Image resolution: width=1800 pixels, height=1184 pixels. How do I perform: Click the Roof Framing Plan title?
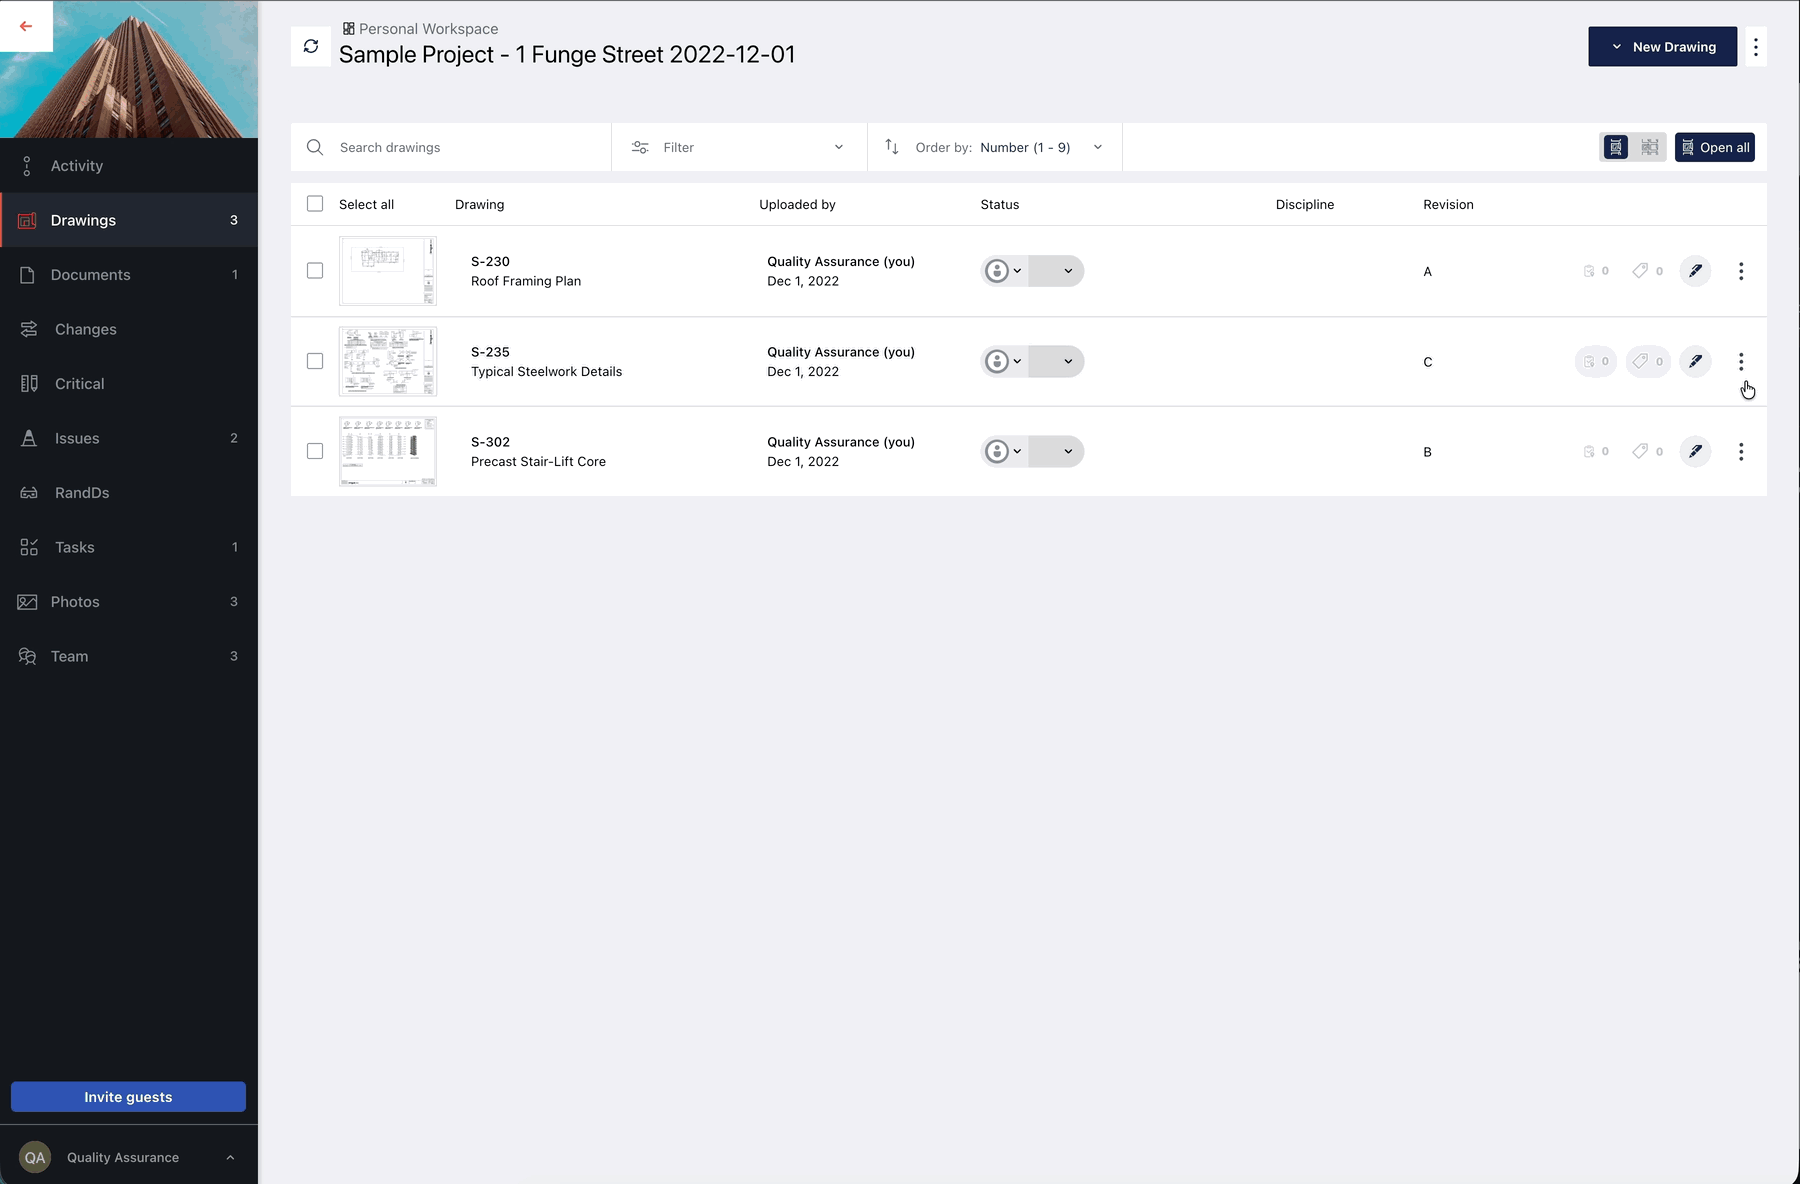tap(526, 281)
